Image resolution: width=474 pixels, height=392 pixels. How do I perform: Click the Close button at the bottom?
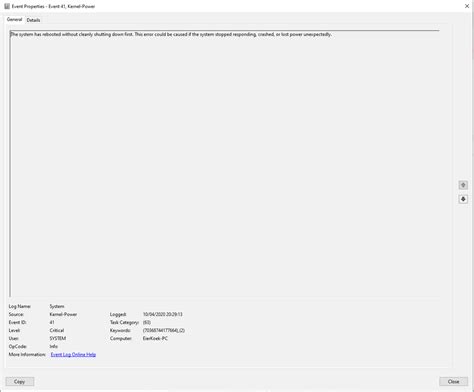pyautogui.click(x=453, y=381)
